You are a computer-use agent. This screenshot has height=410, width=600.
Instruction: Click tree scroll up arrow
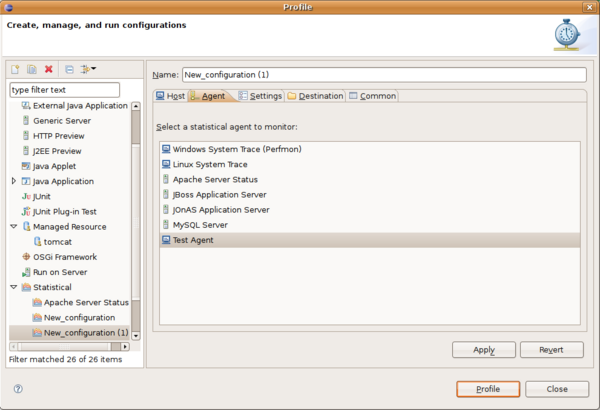pyautogui.click(x=136, y=106)
